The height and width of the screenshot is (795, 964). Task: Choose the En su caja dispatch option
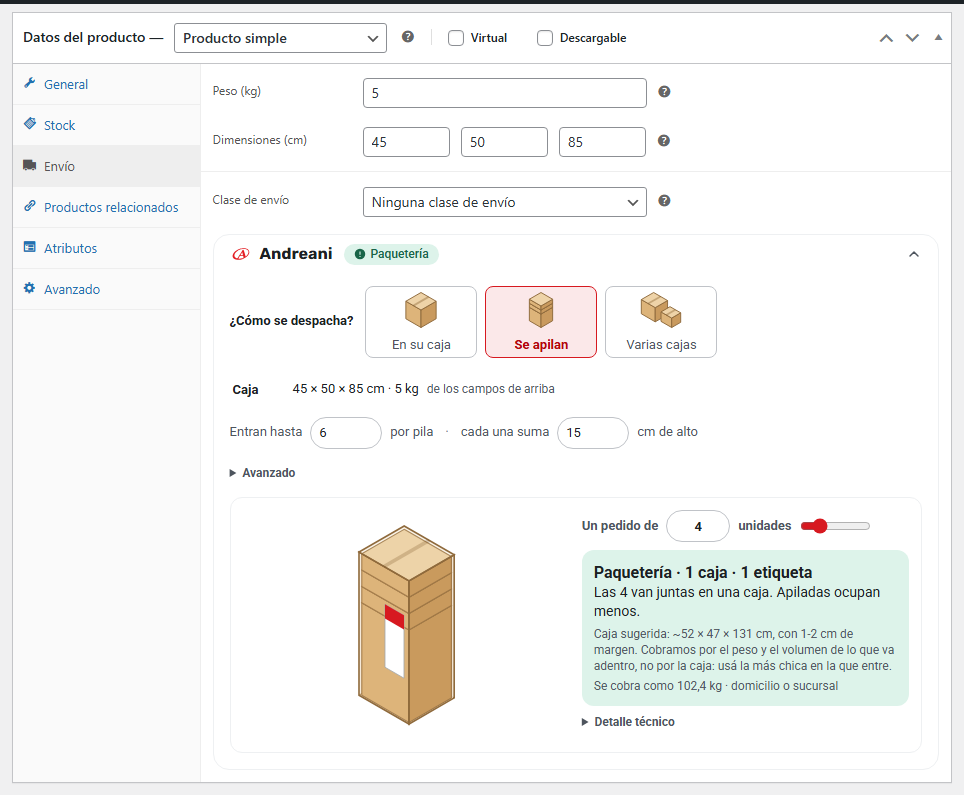click(x=421, y=322)
